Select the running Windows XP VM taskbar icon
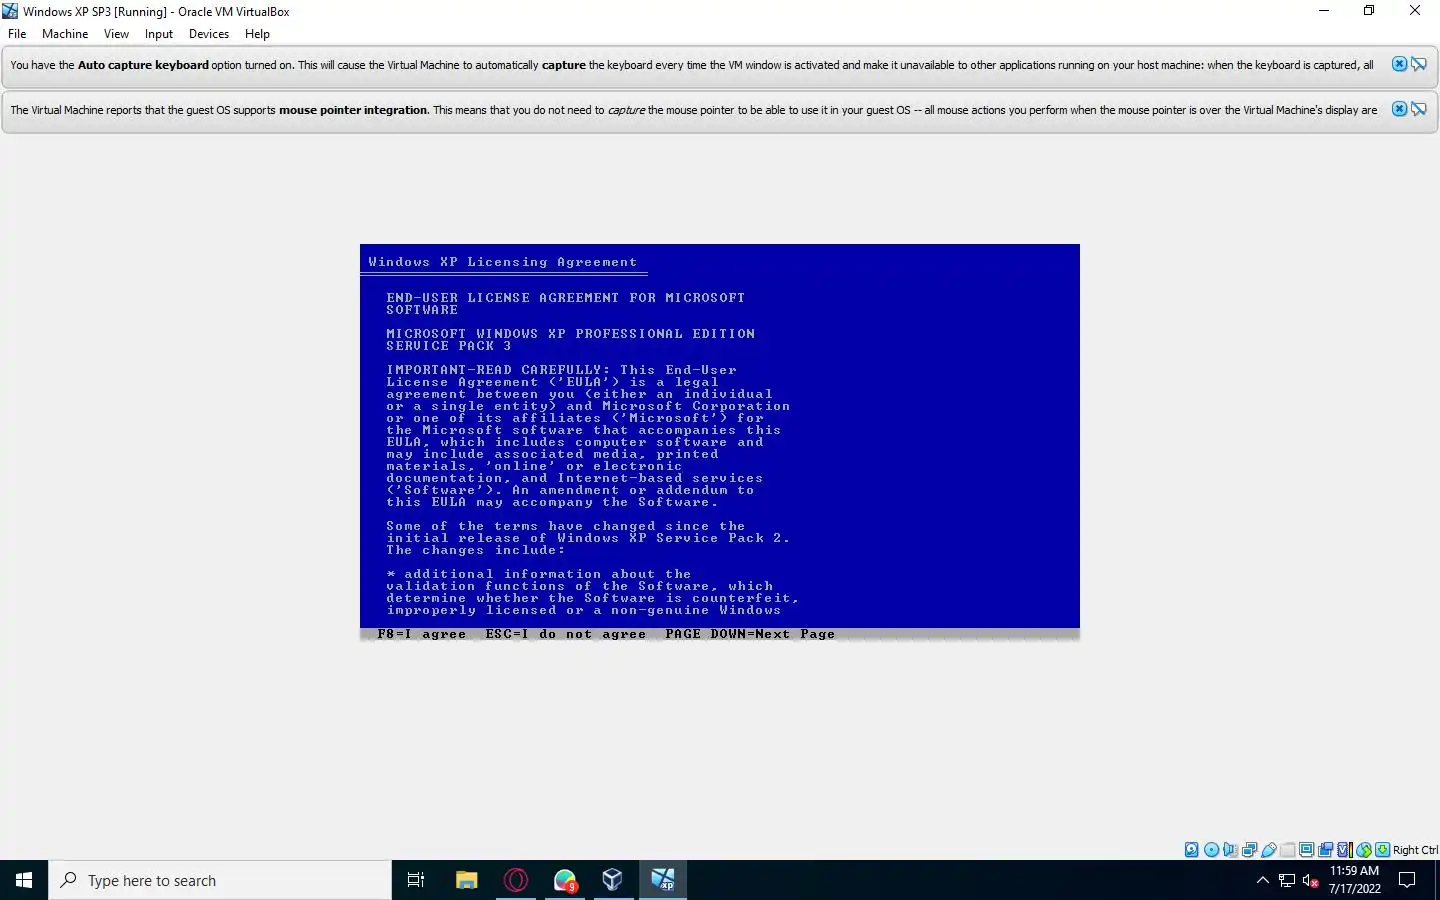 coord(662,880)
